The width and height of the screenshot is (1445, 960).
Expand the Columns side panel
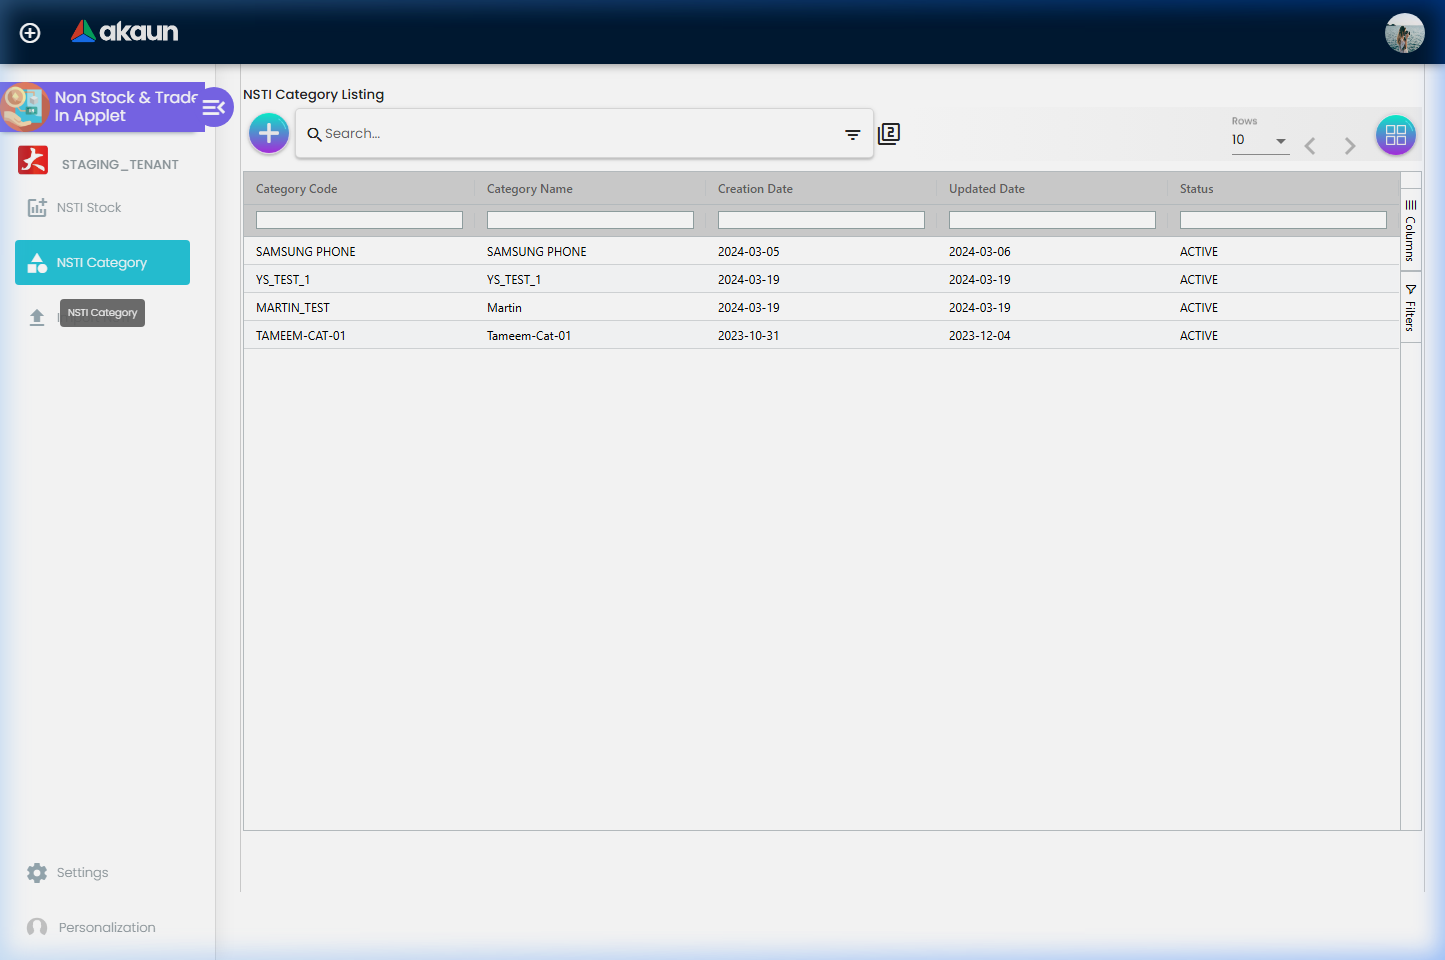point(1410,230)
